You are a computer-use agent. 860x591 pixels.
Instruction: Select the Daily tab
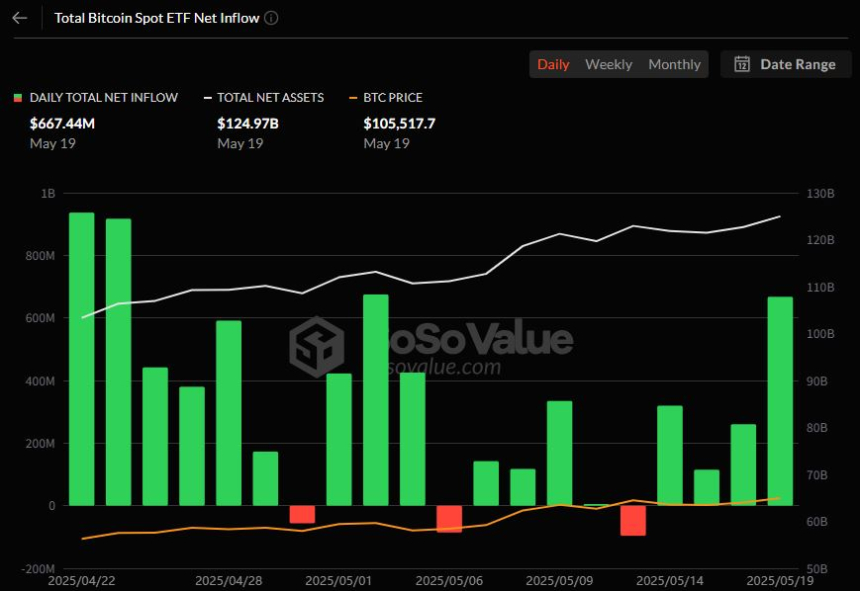pos(553,64)
